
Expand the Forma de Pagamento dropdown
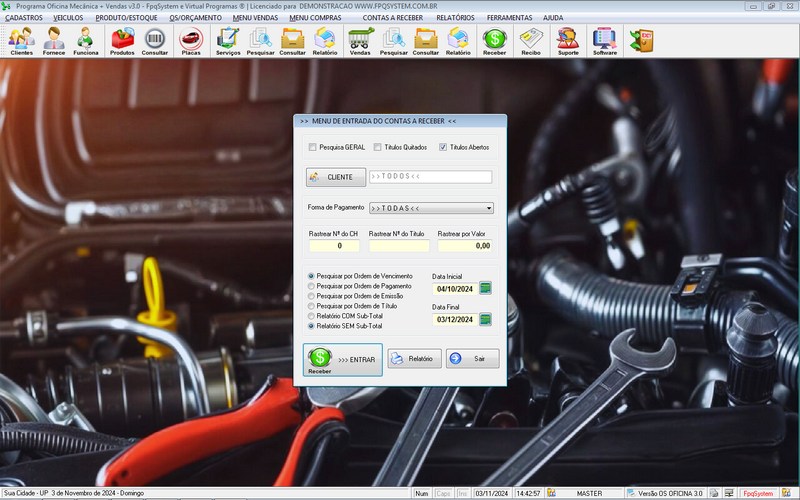click(x=489, y=208)
